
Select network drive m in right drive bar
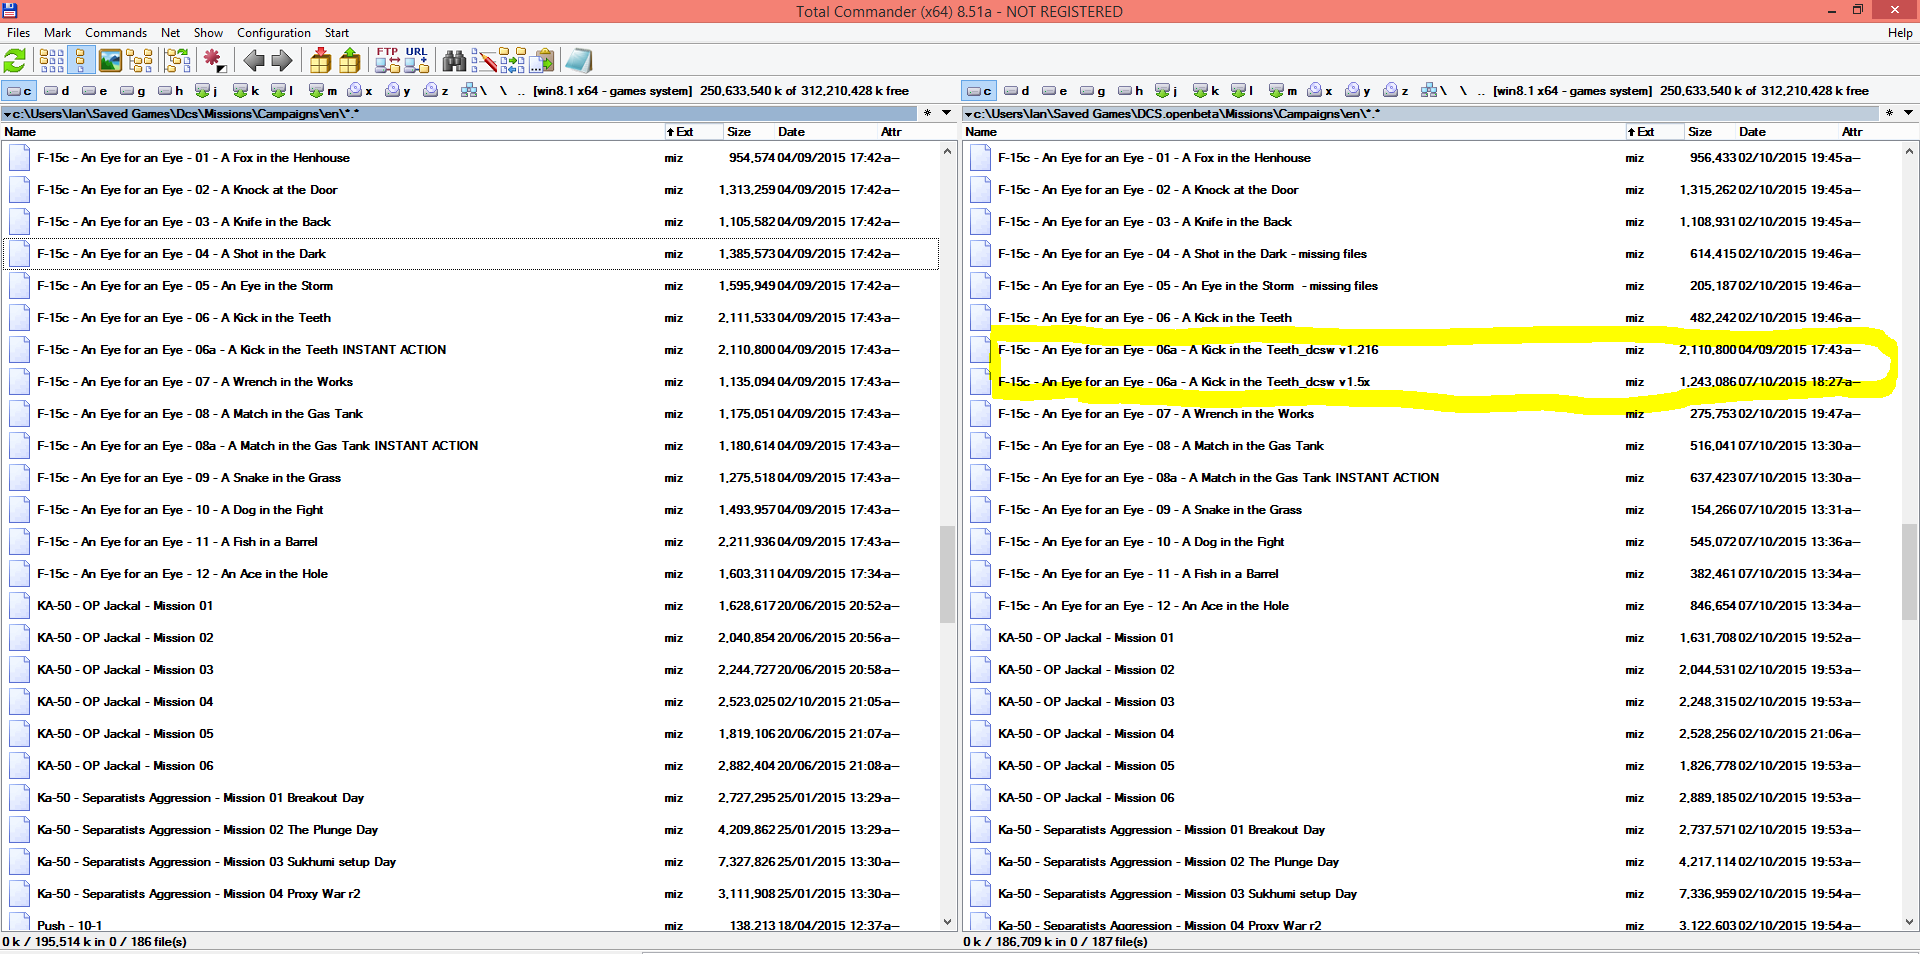point(1283,91)
